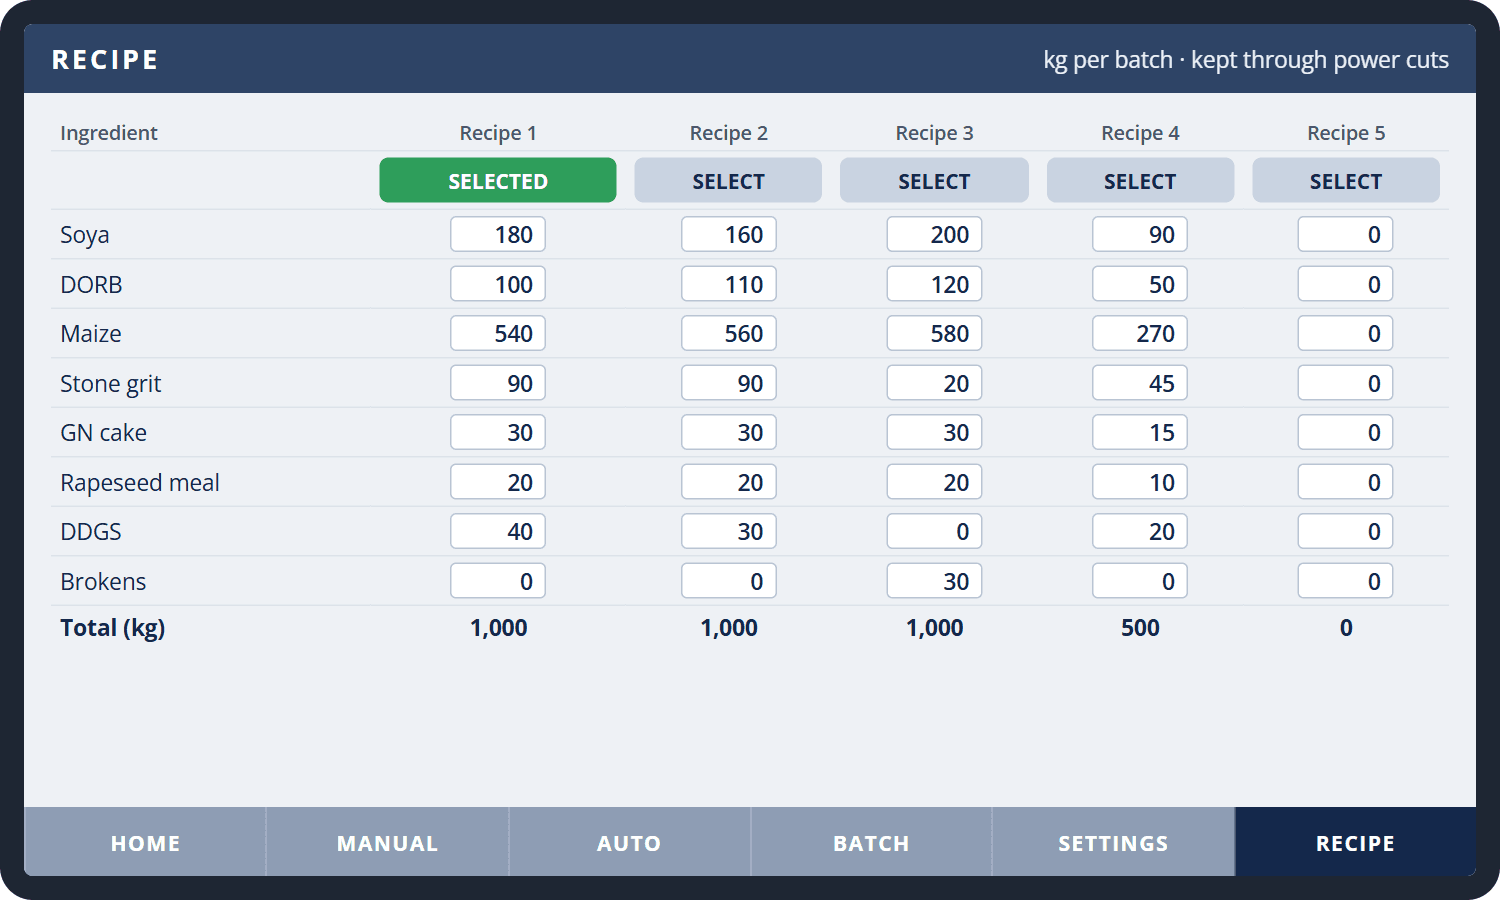Edit Brokens amount in Recipe 3
The width and height of the screenshot is (1500, 900).
934,581
